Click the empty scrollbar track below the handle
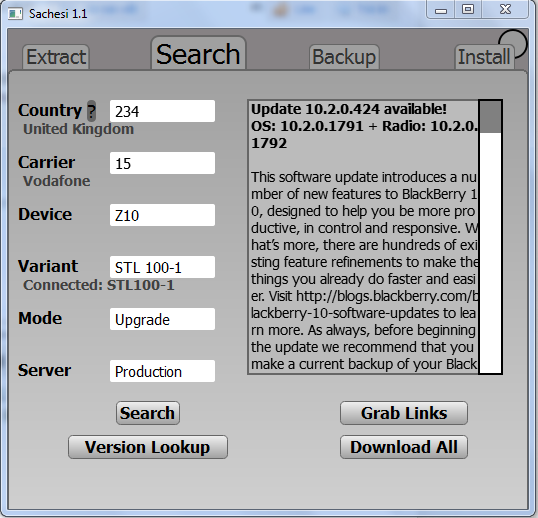The width and height of the screenshot is (538, 518). [490, 252]
